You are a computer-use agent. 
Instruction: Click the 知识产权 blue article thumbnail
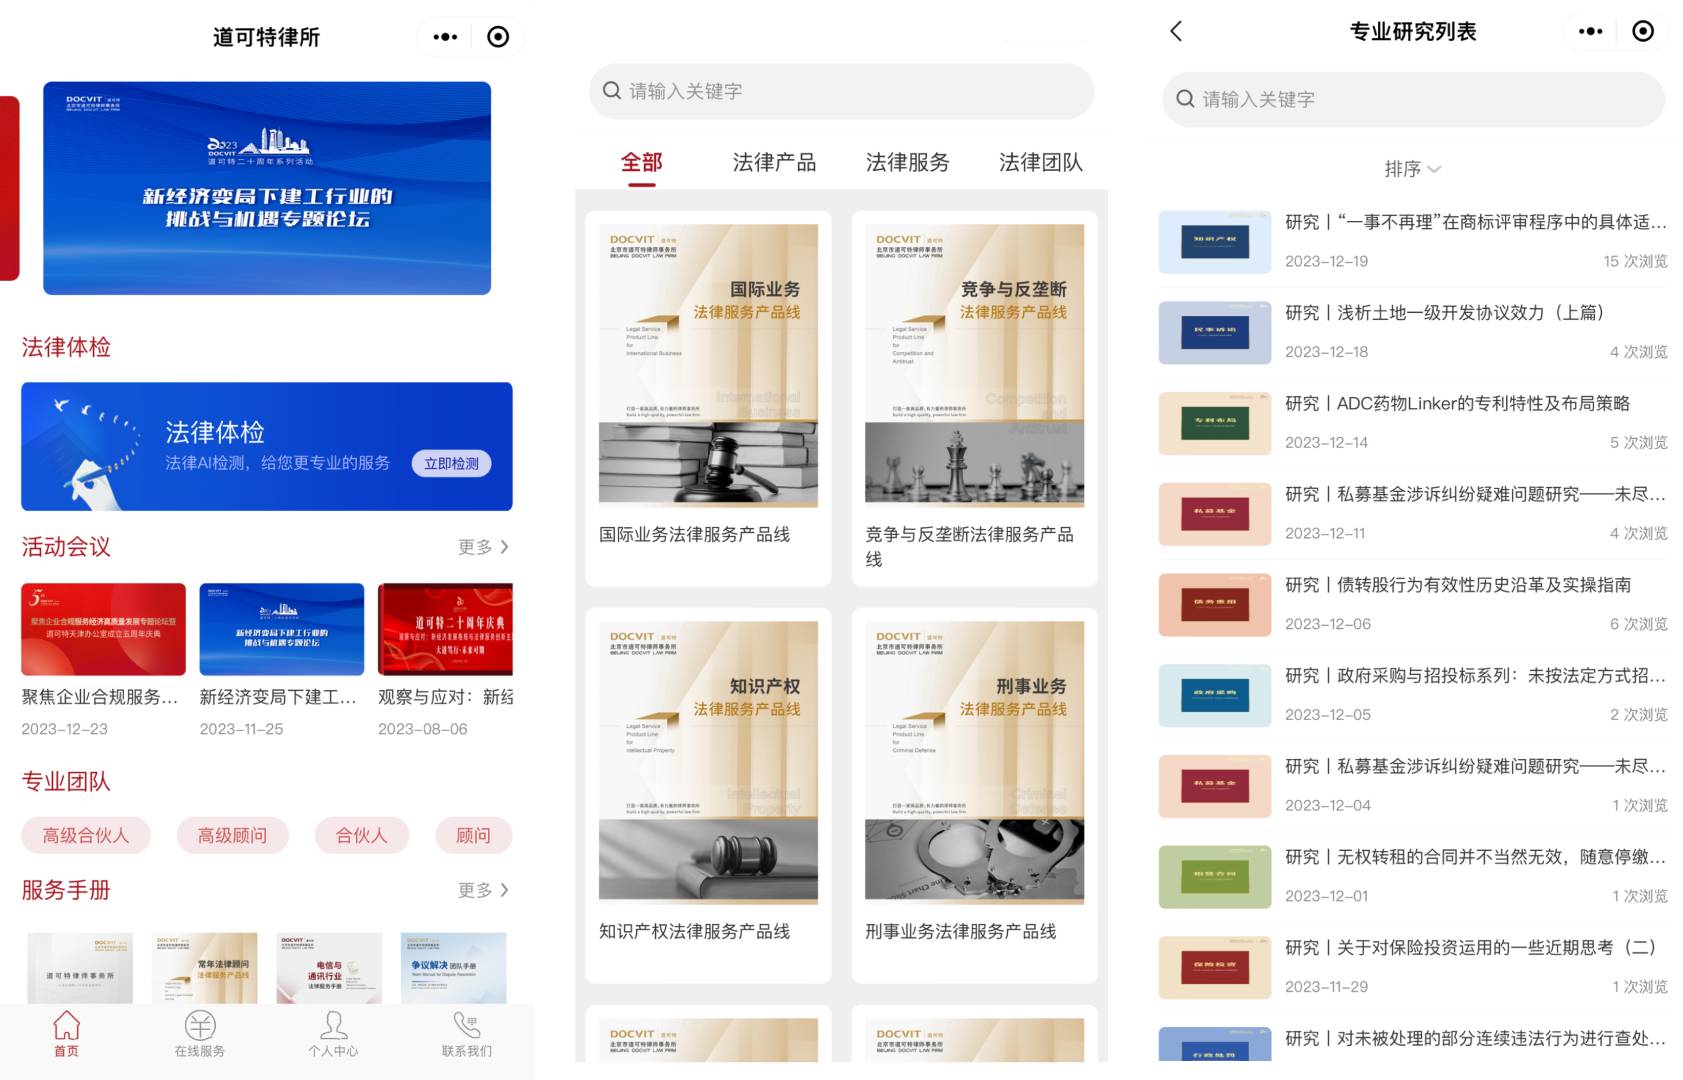(1215, 242)
